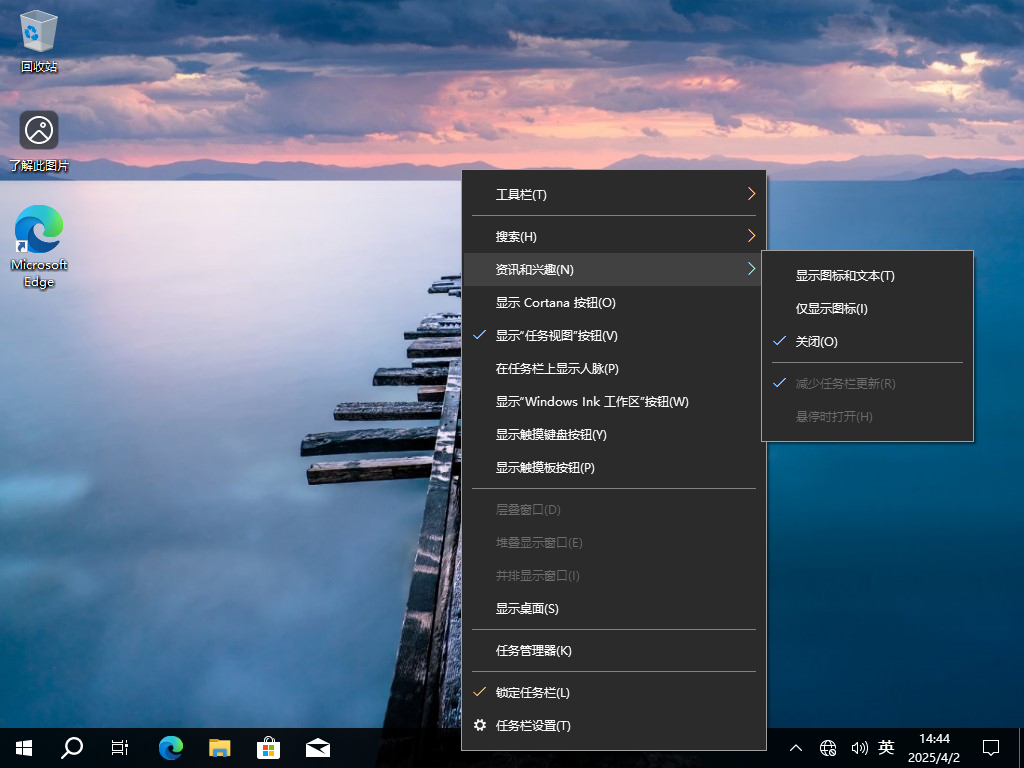The height and width of the screenshot is (768, 1024).
Task: Toggle 显示"Windows Ink 工作区"按钮(W)
Action: pos(614,402)
